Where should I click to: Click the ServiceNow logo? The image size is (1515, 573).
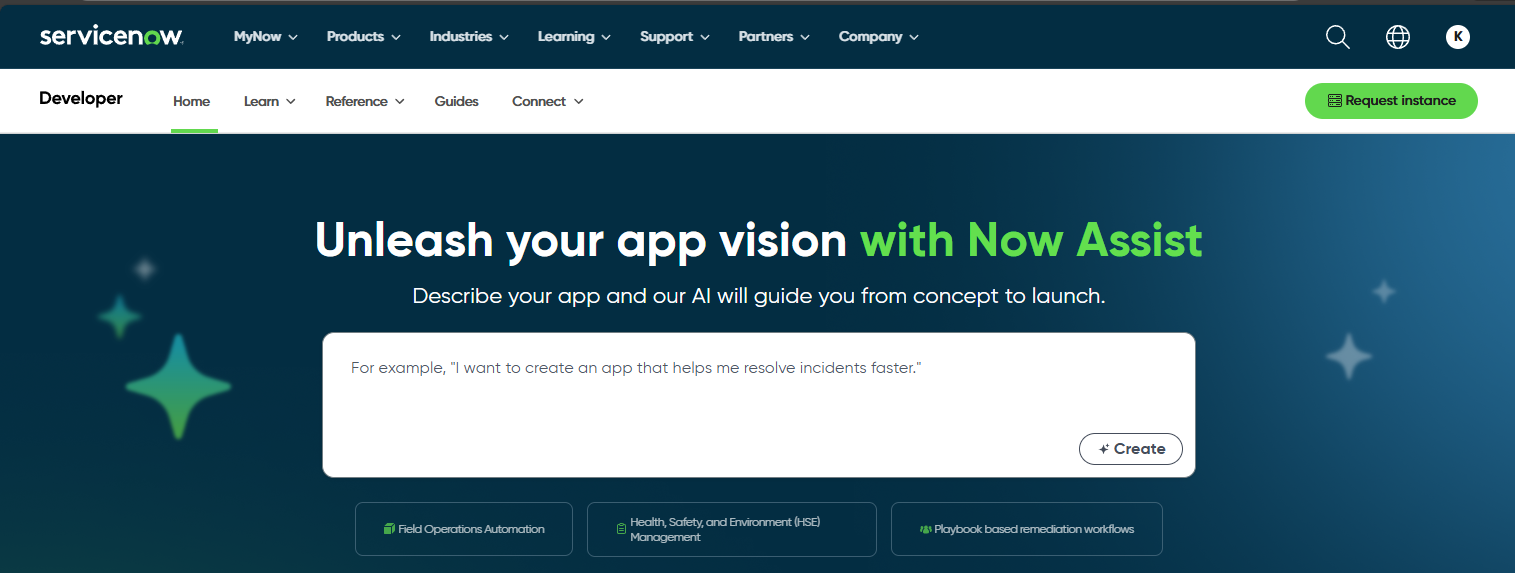point(111,36)
